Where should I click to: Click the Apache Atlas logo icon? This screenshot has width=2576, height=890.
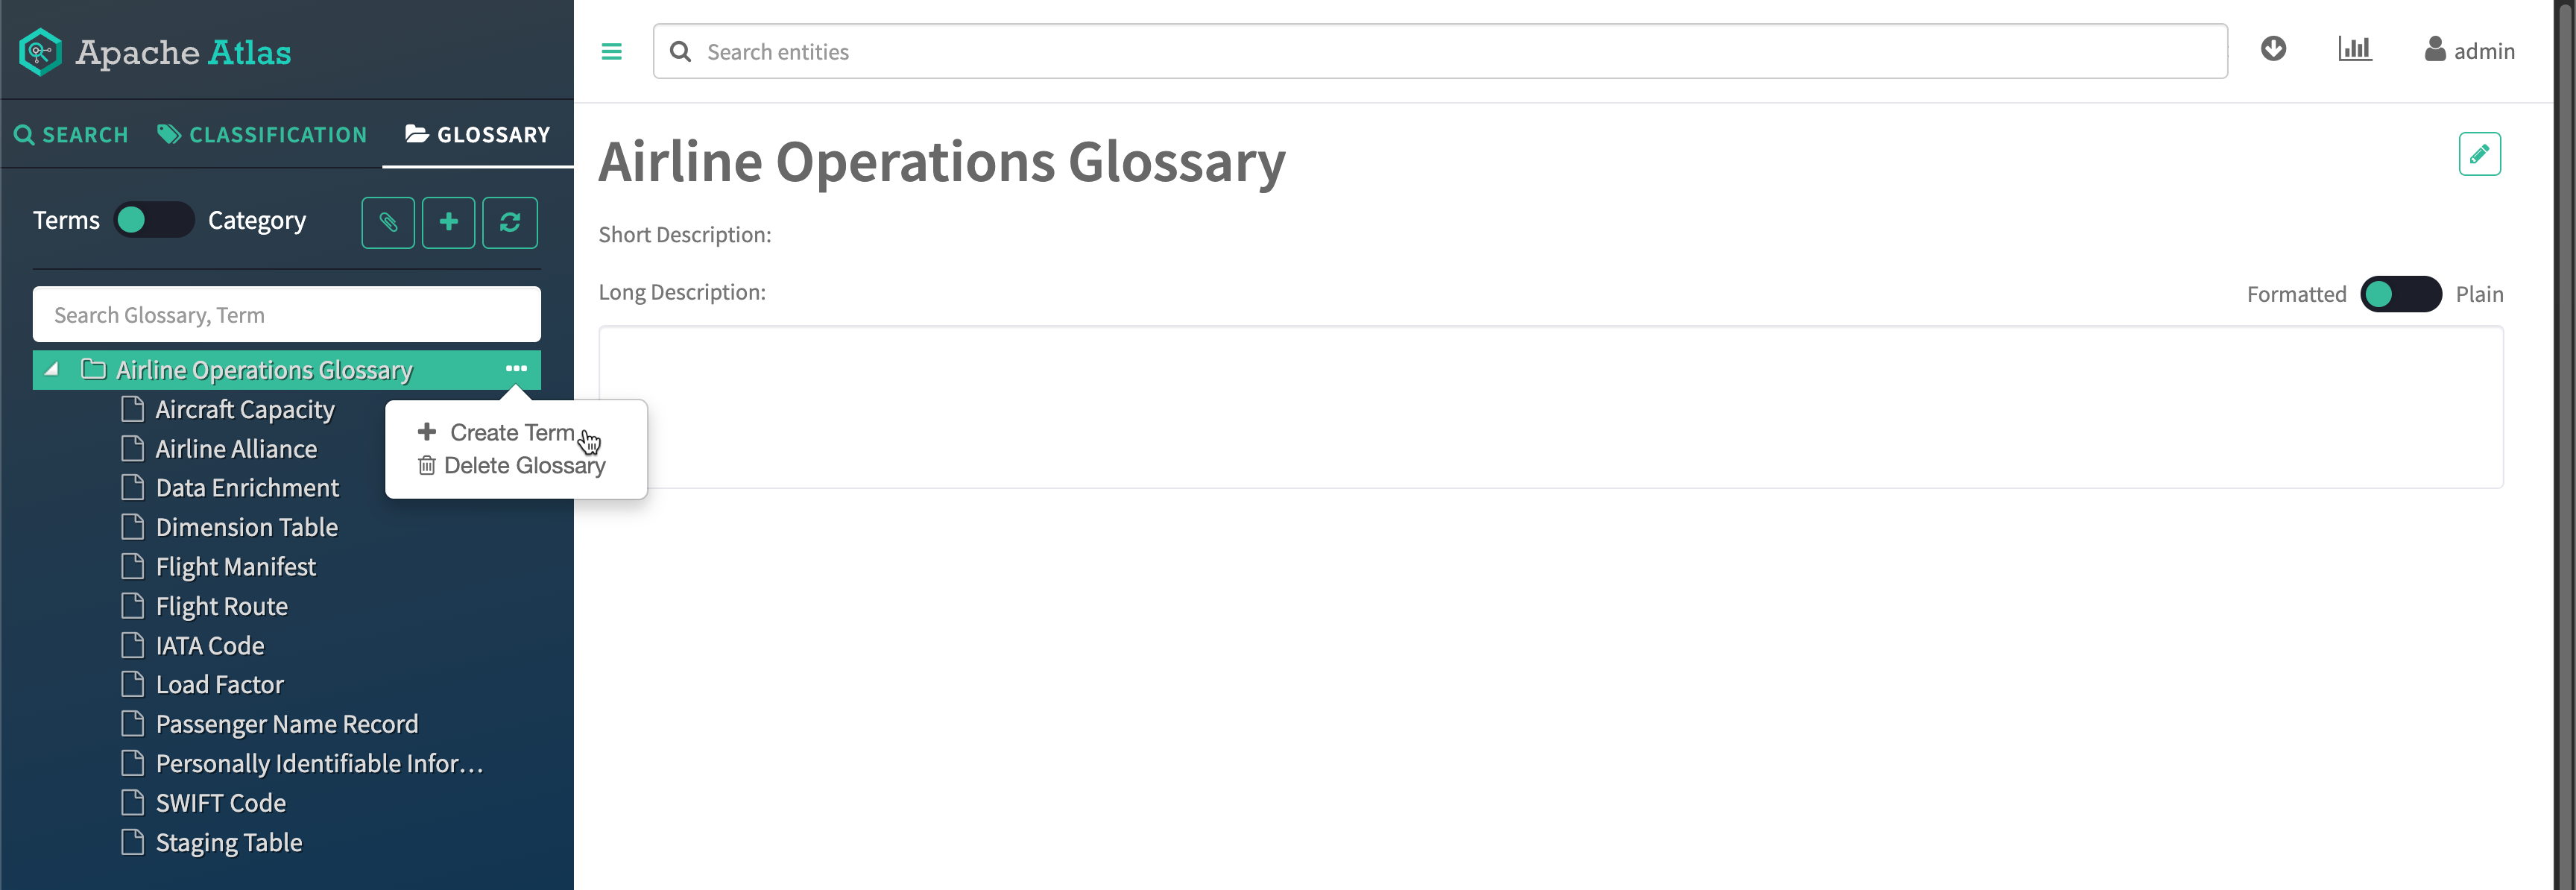point(40,52)
